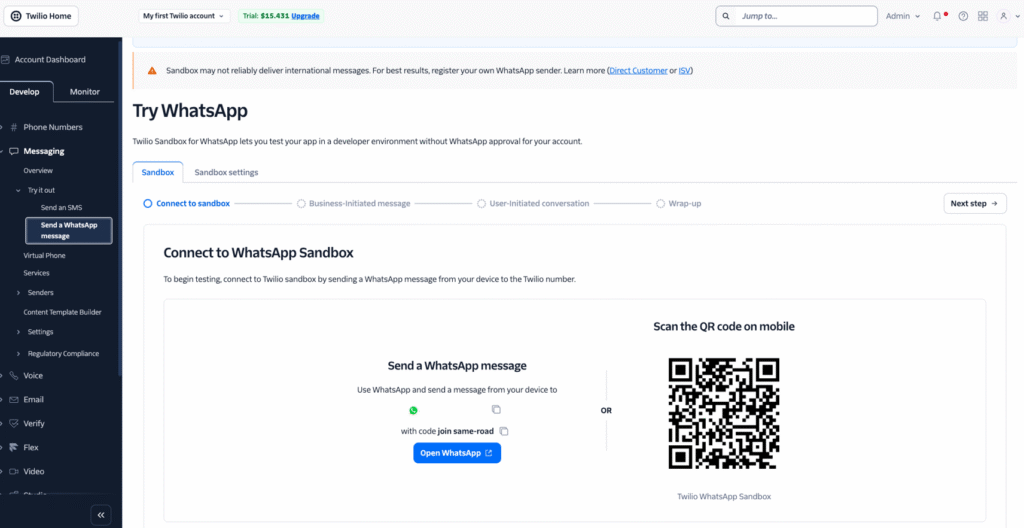Expand the Regulatory Compliance section
The image size is (1024, 528).
coord(18,354)
